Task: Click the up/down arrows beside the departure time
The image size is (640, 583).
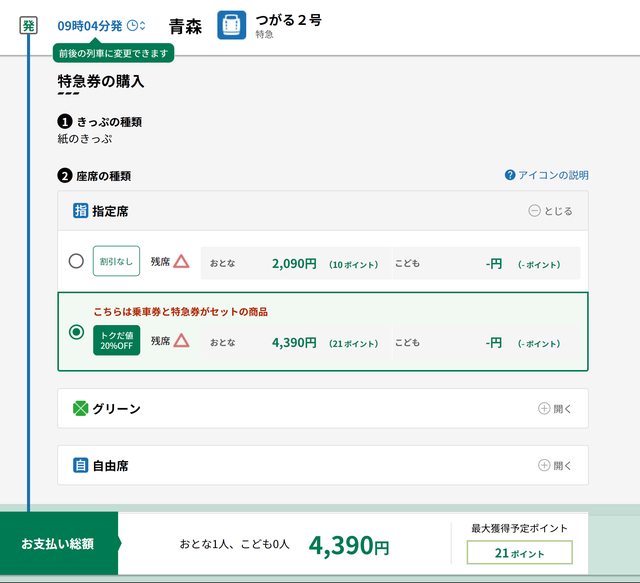Action: (x=143, y=25)
